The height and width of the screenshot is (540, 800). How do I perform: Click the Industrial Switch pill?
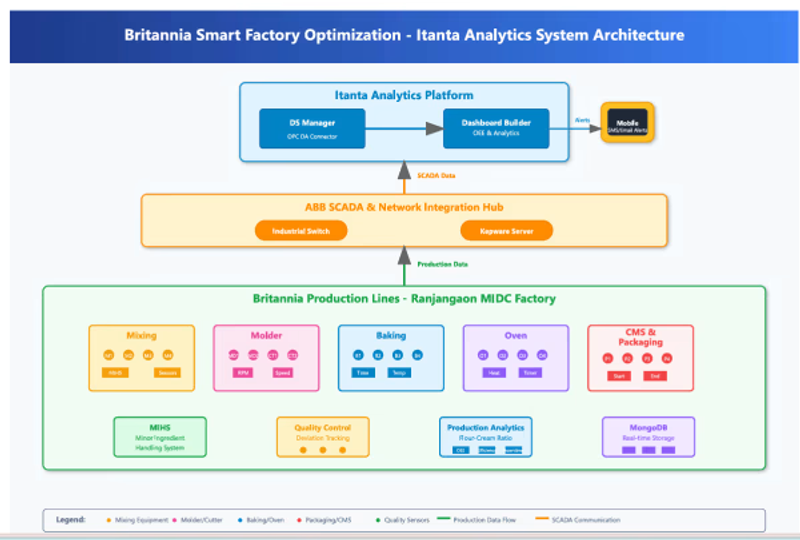[x=301, y=231]
